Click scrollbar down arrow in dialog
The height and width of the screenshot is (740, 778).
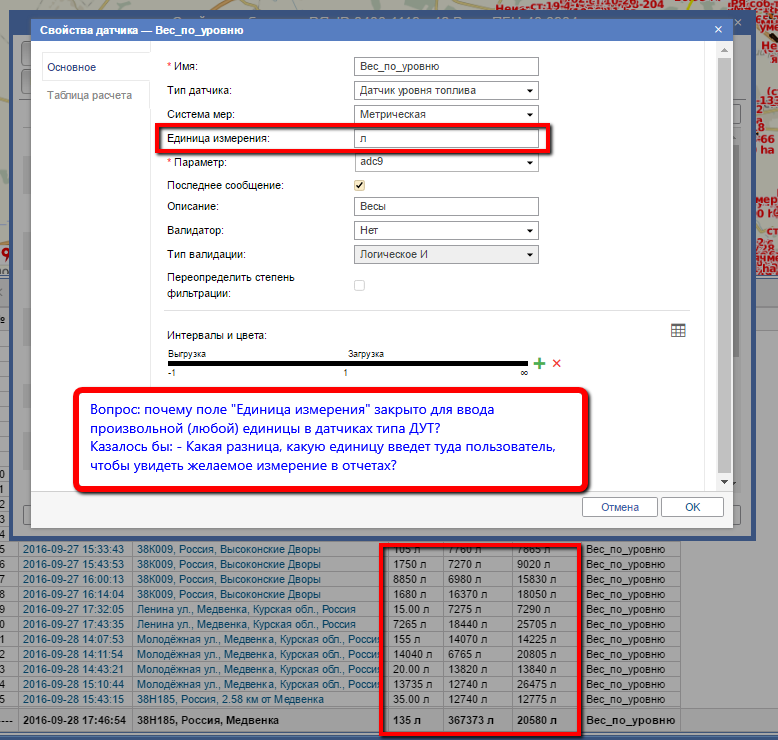point(725,482)
